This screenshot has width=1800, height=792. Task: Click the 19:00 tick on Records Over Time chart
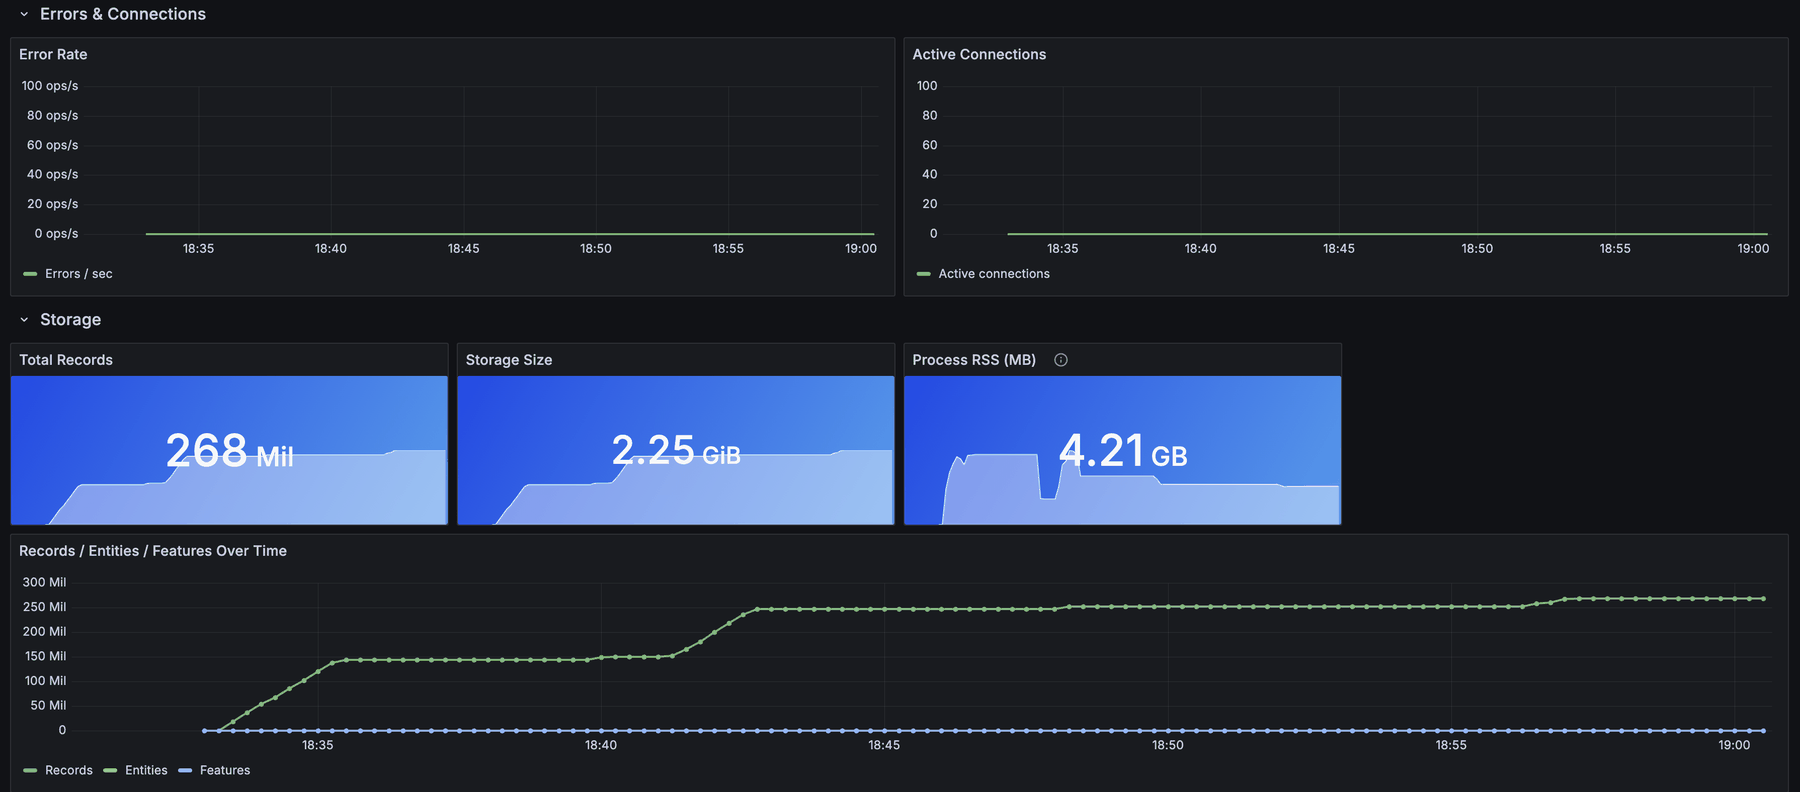click(1734, 745)
